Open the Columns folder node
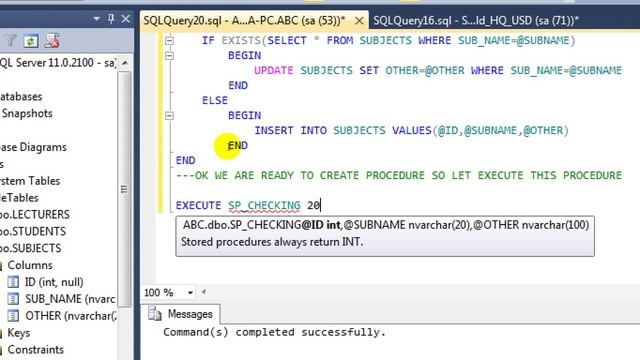The image size is (640, 360). 30,265
